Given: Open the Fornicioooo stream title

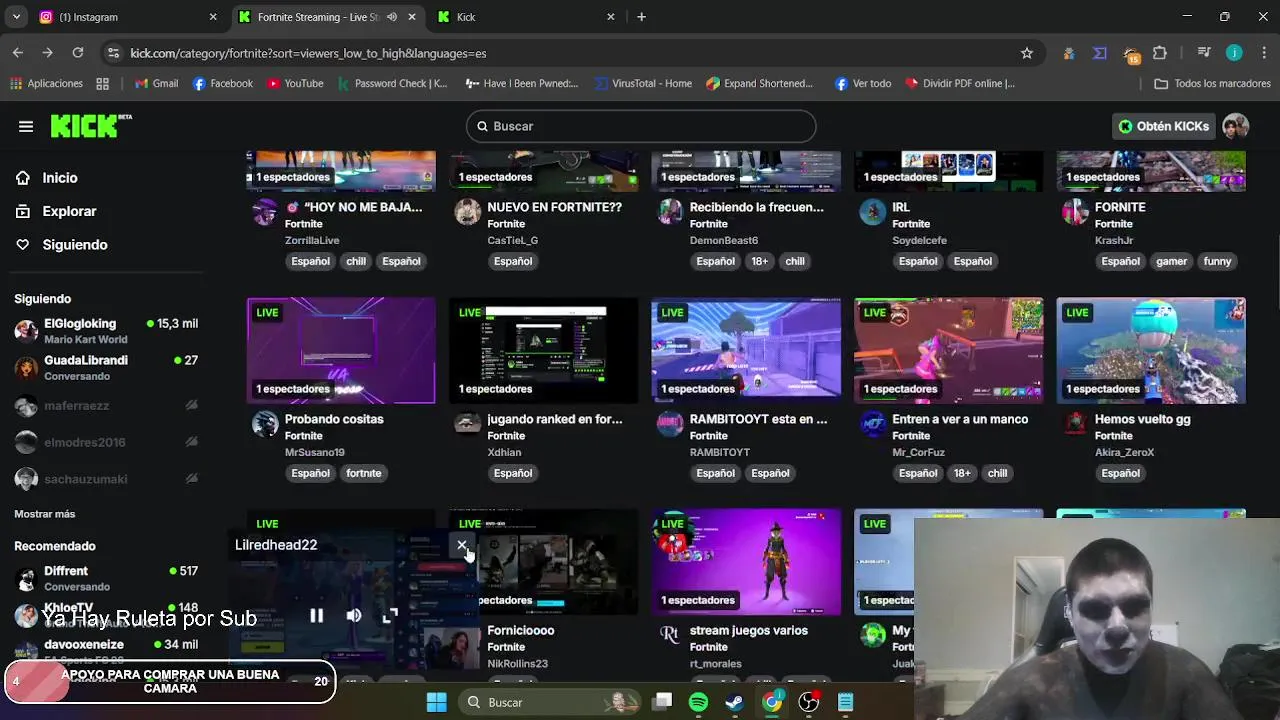Looking at the screenshot, I should pyautogui.click(x=520, y=631).
